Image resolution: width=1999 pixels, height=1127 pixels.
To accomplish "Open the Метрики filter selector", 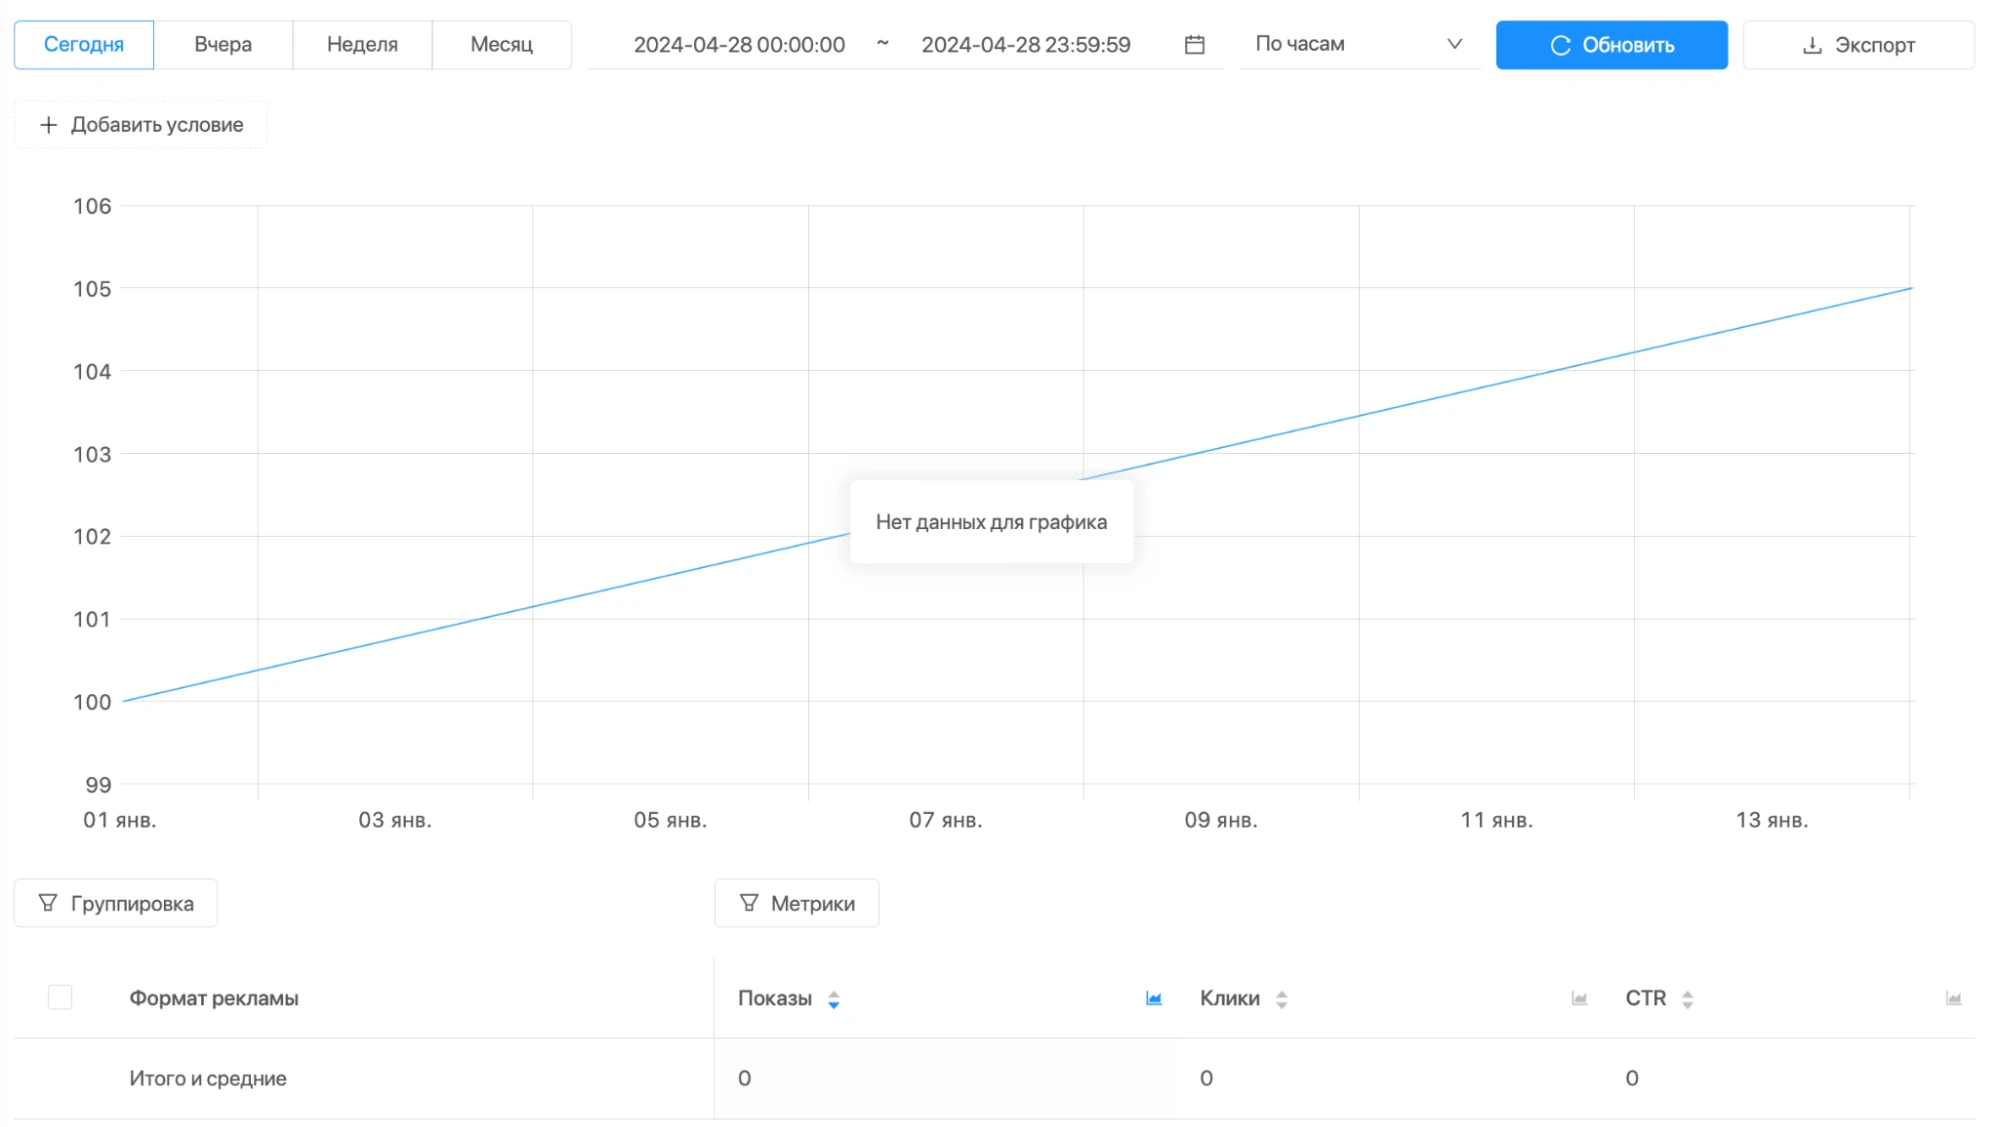I will [x=797, y=903].
